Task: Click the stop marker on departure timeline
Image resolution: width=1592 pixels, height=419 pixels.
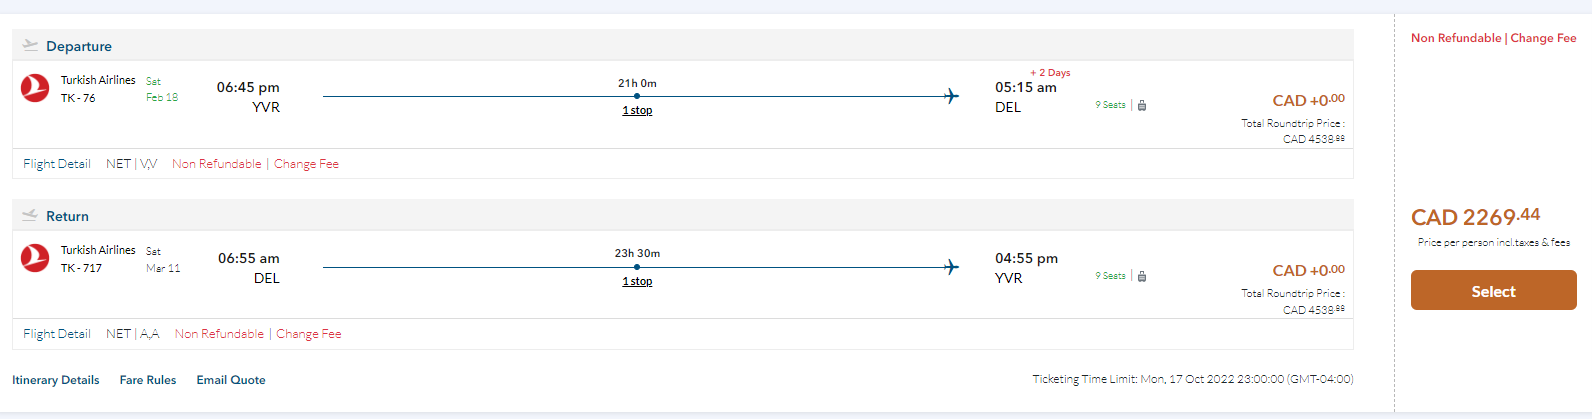Action: point(637,96)
